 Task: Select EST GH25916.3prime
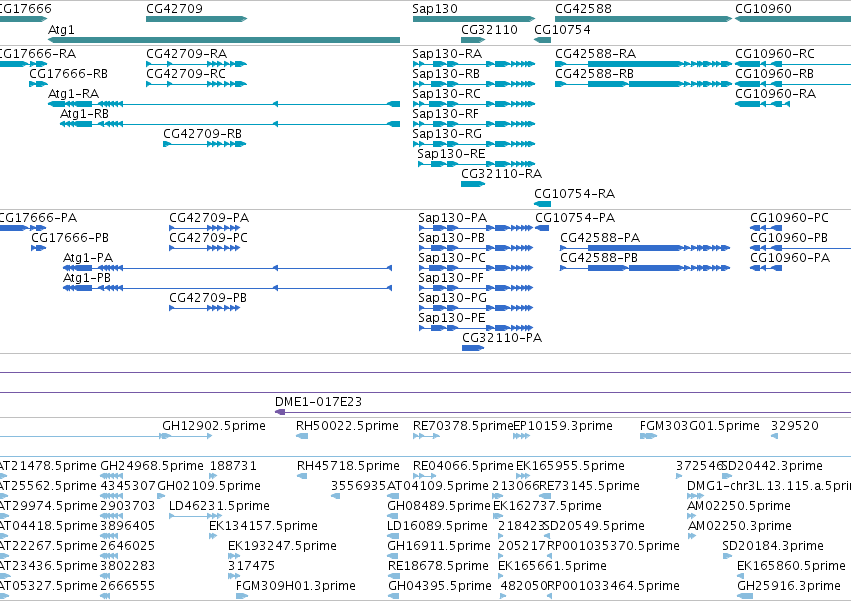pyautogui.click(x=745, y=596)
